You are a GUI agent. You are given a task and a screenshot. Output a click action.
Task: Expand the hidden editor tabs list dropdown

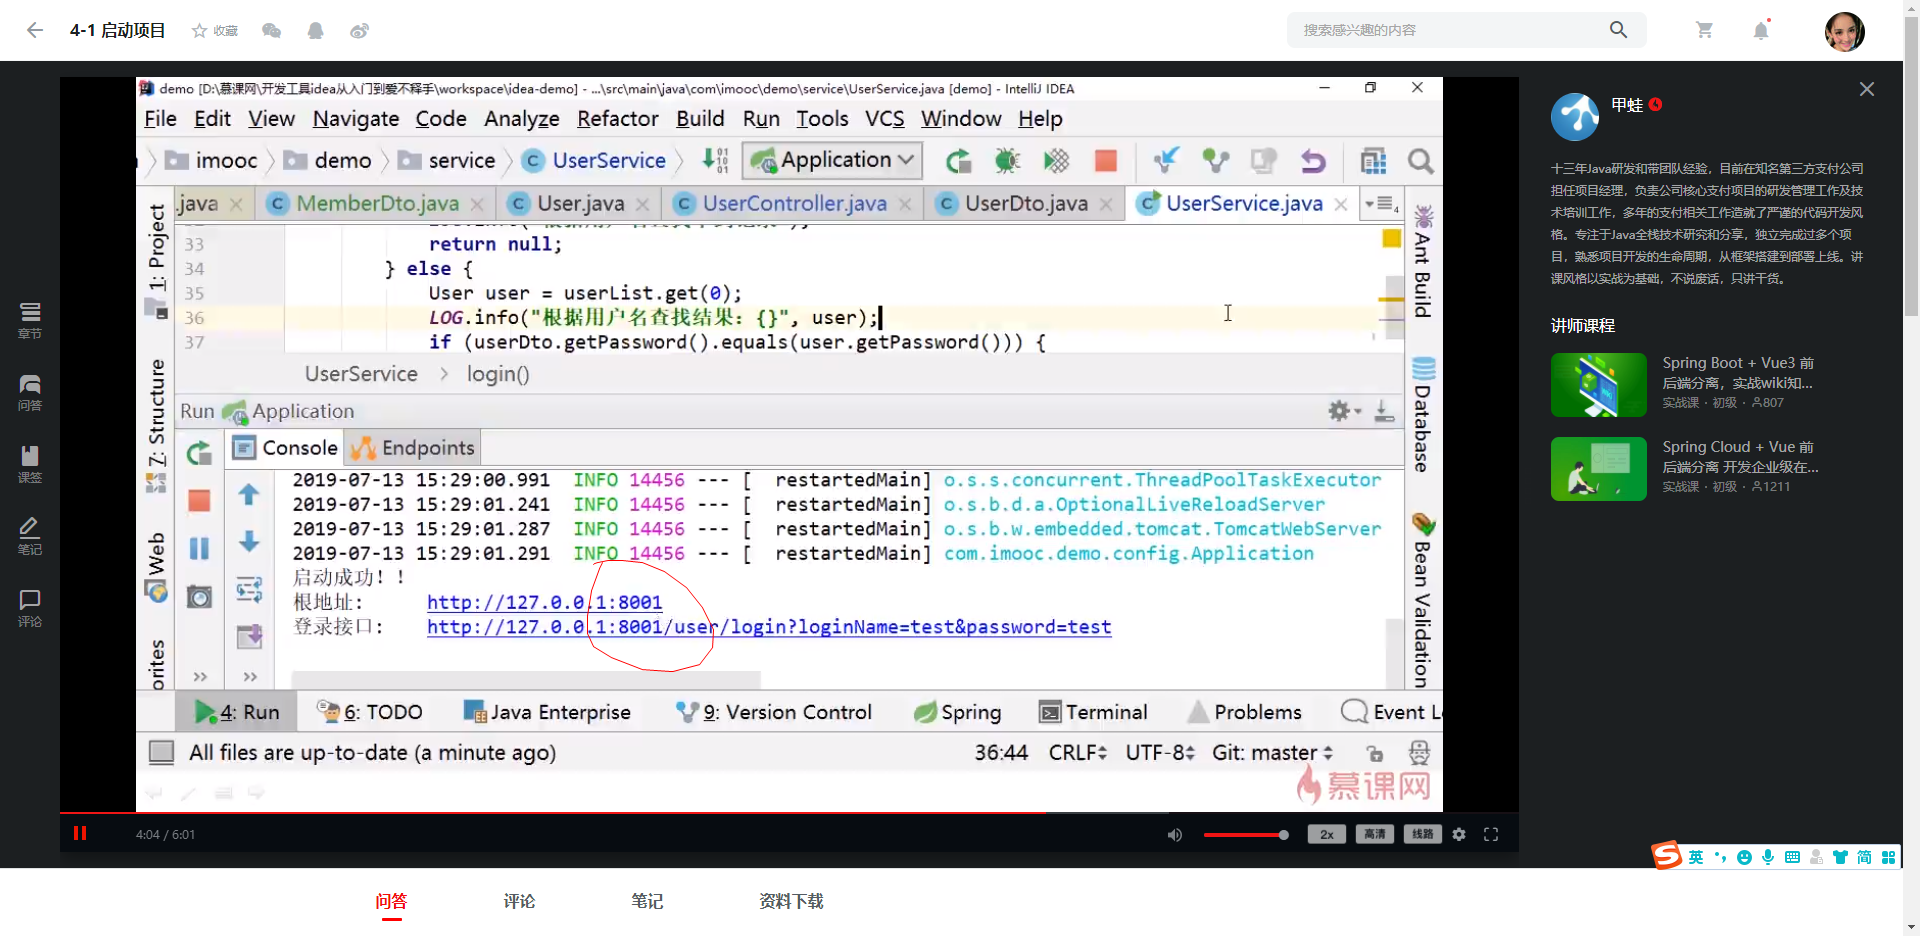(x=1383, y=204)
